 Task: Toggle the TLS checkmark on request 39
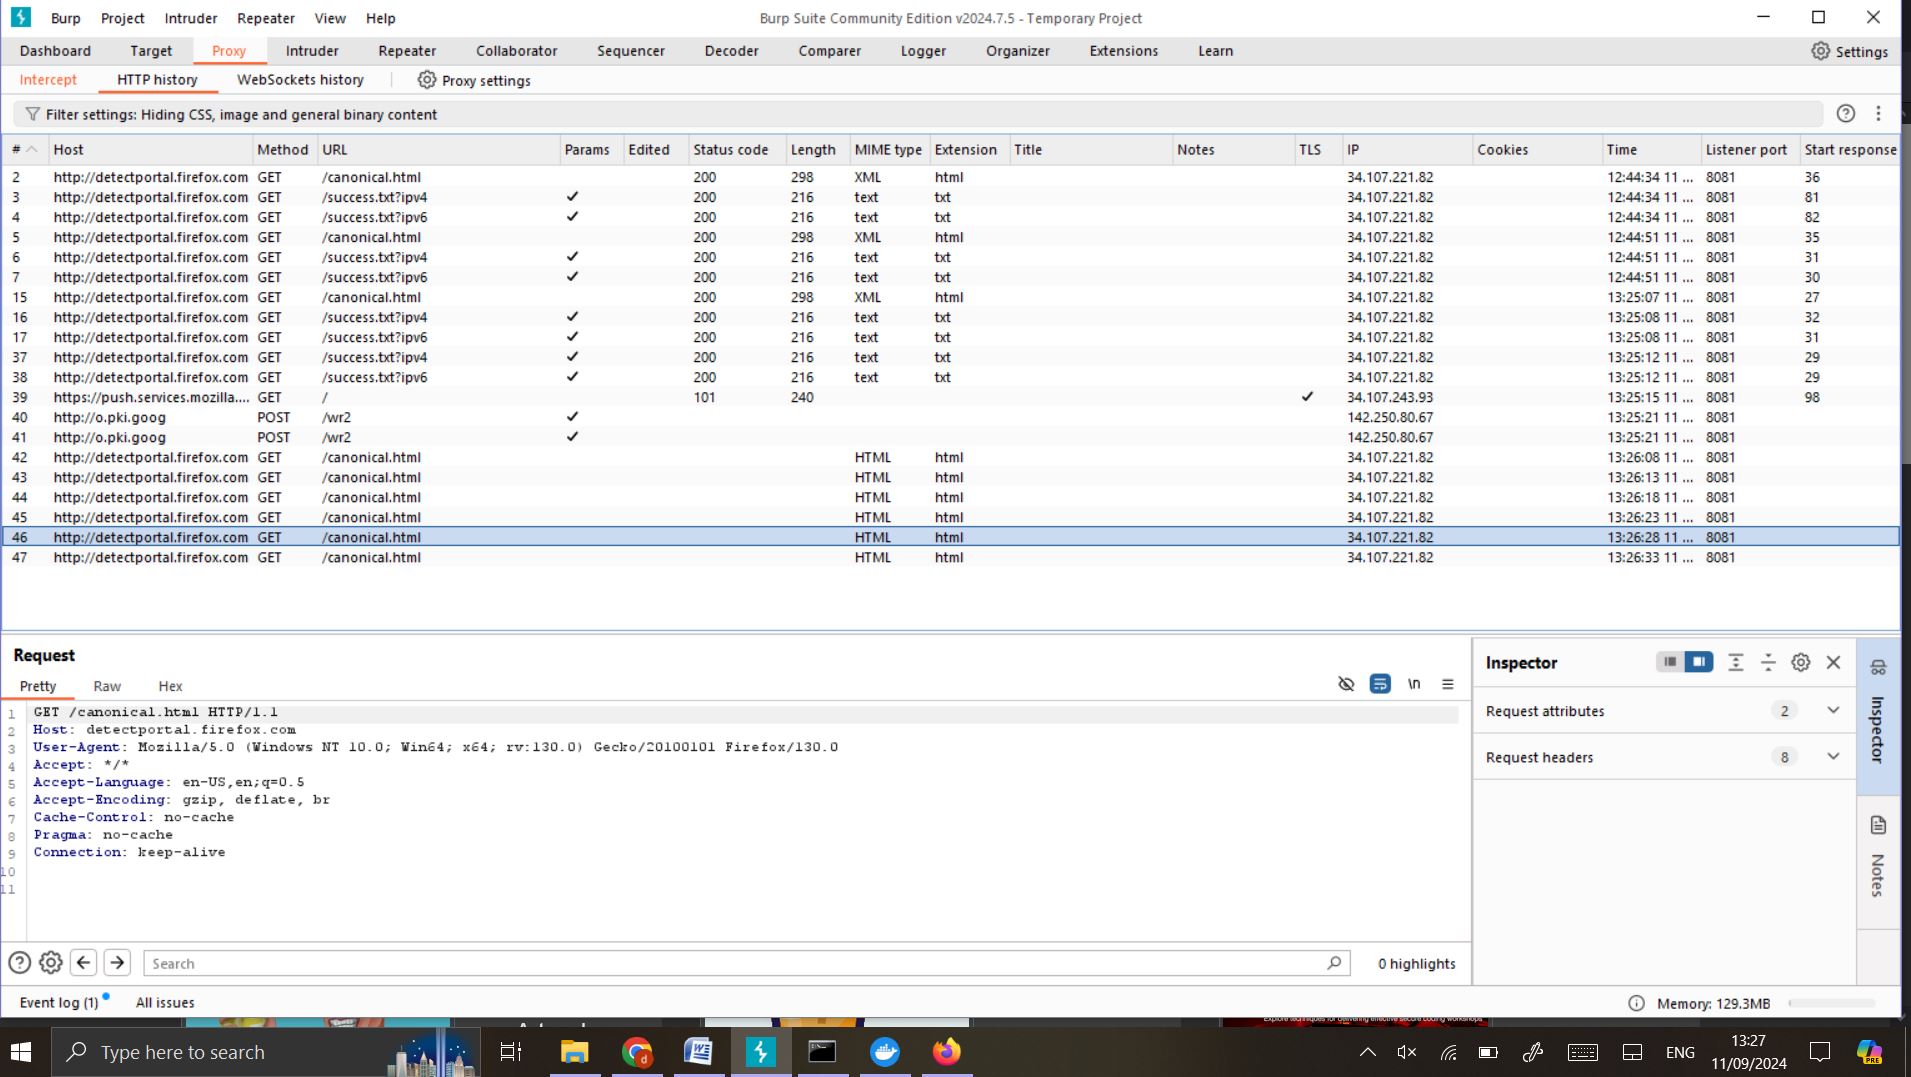(x=1307, y=397)
